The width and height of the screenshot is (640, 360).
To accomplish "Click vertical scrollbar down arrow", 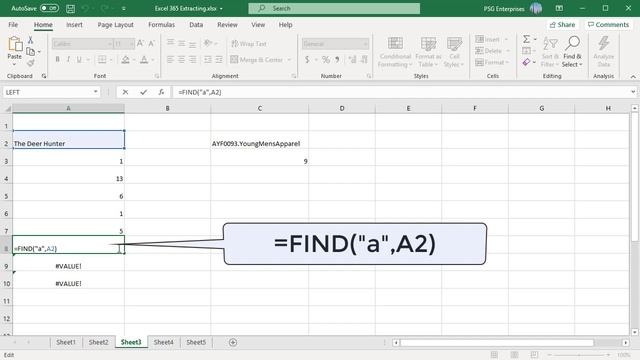I will [634, 332].
